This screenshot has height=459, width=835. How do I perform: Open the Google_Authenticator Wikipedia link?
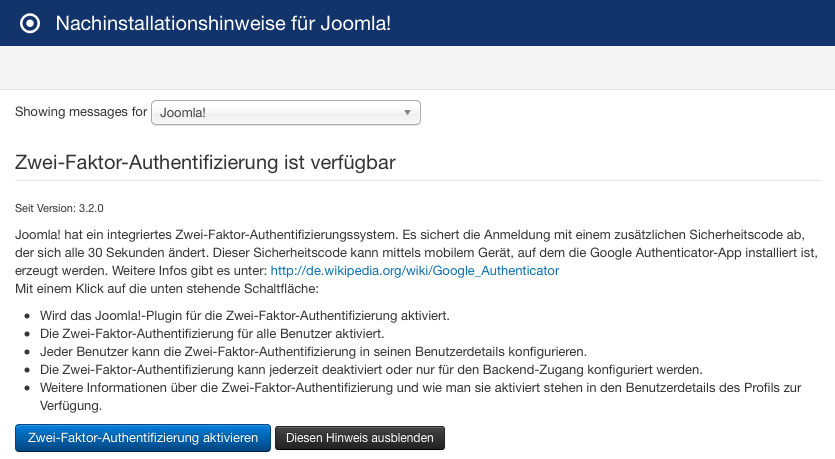(x=414, y=271)
